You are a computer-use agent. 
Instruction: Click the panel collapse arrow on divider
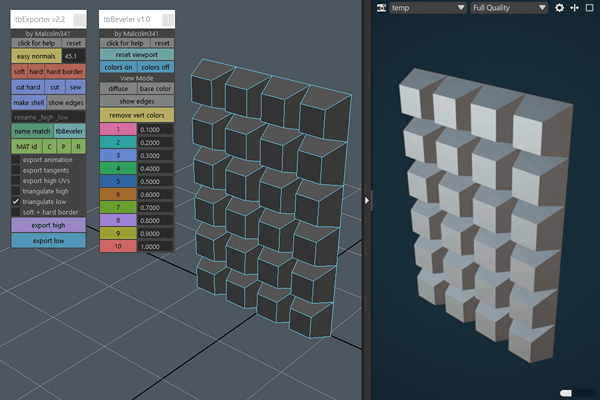366,200
